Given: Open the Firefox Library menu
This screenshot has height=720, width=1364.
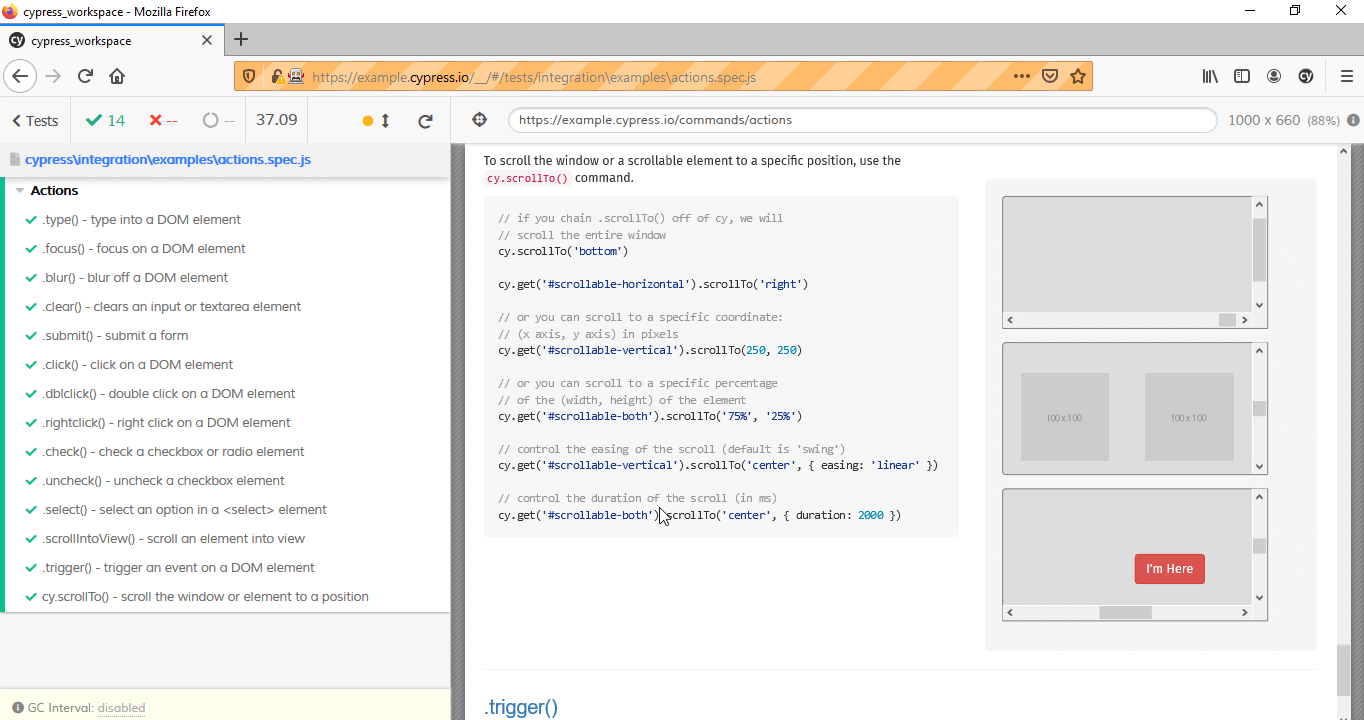Looking at the screenshot, I should (1209, 76).
